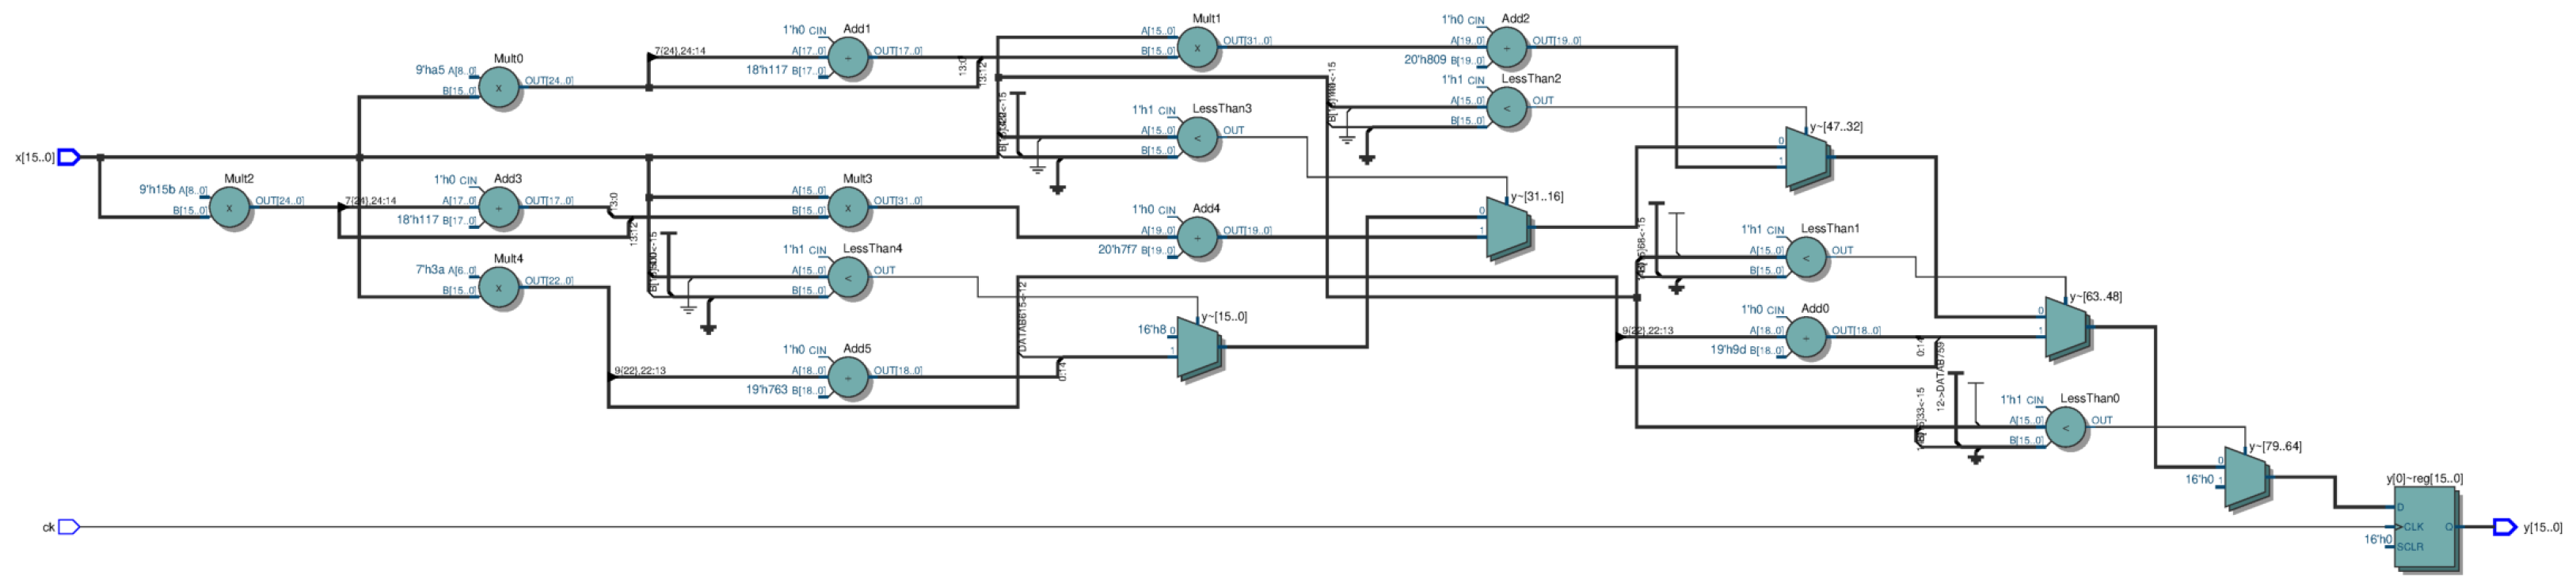Click the LessThan4 comparator block
The height and width of the screenshot is (587, 2576).
tap(847, 278)
